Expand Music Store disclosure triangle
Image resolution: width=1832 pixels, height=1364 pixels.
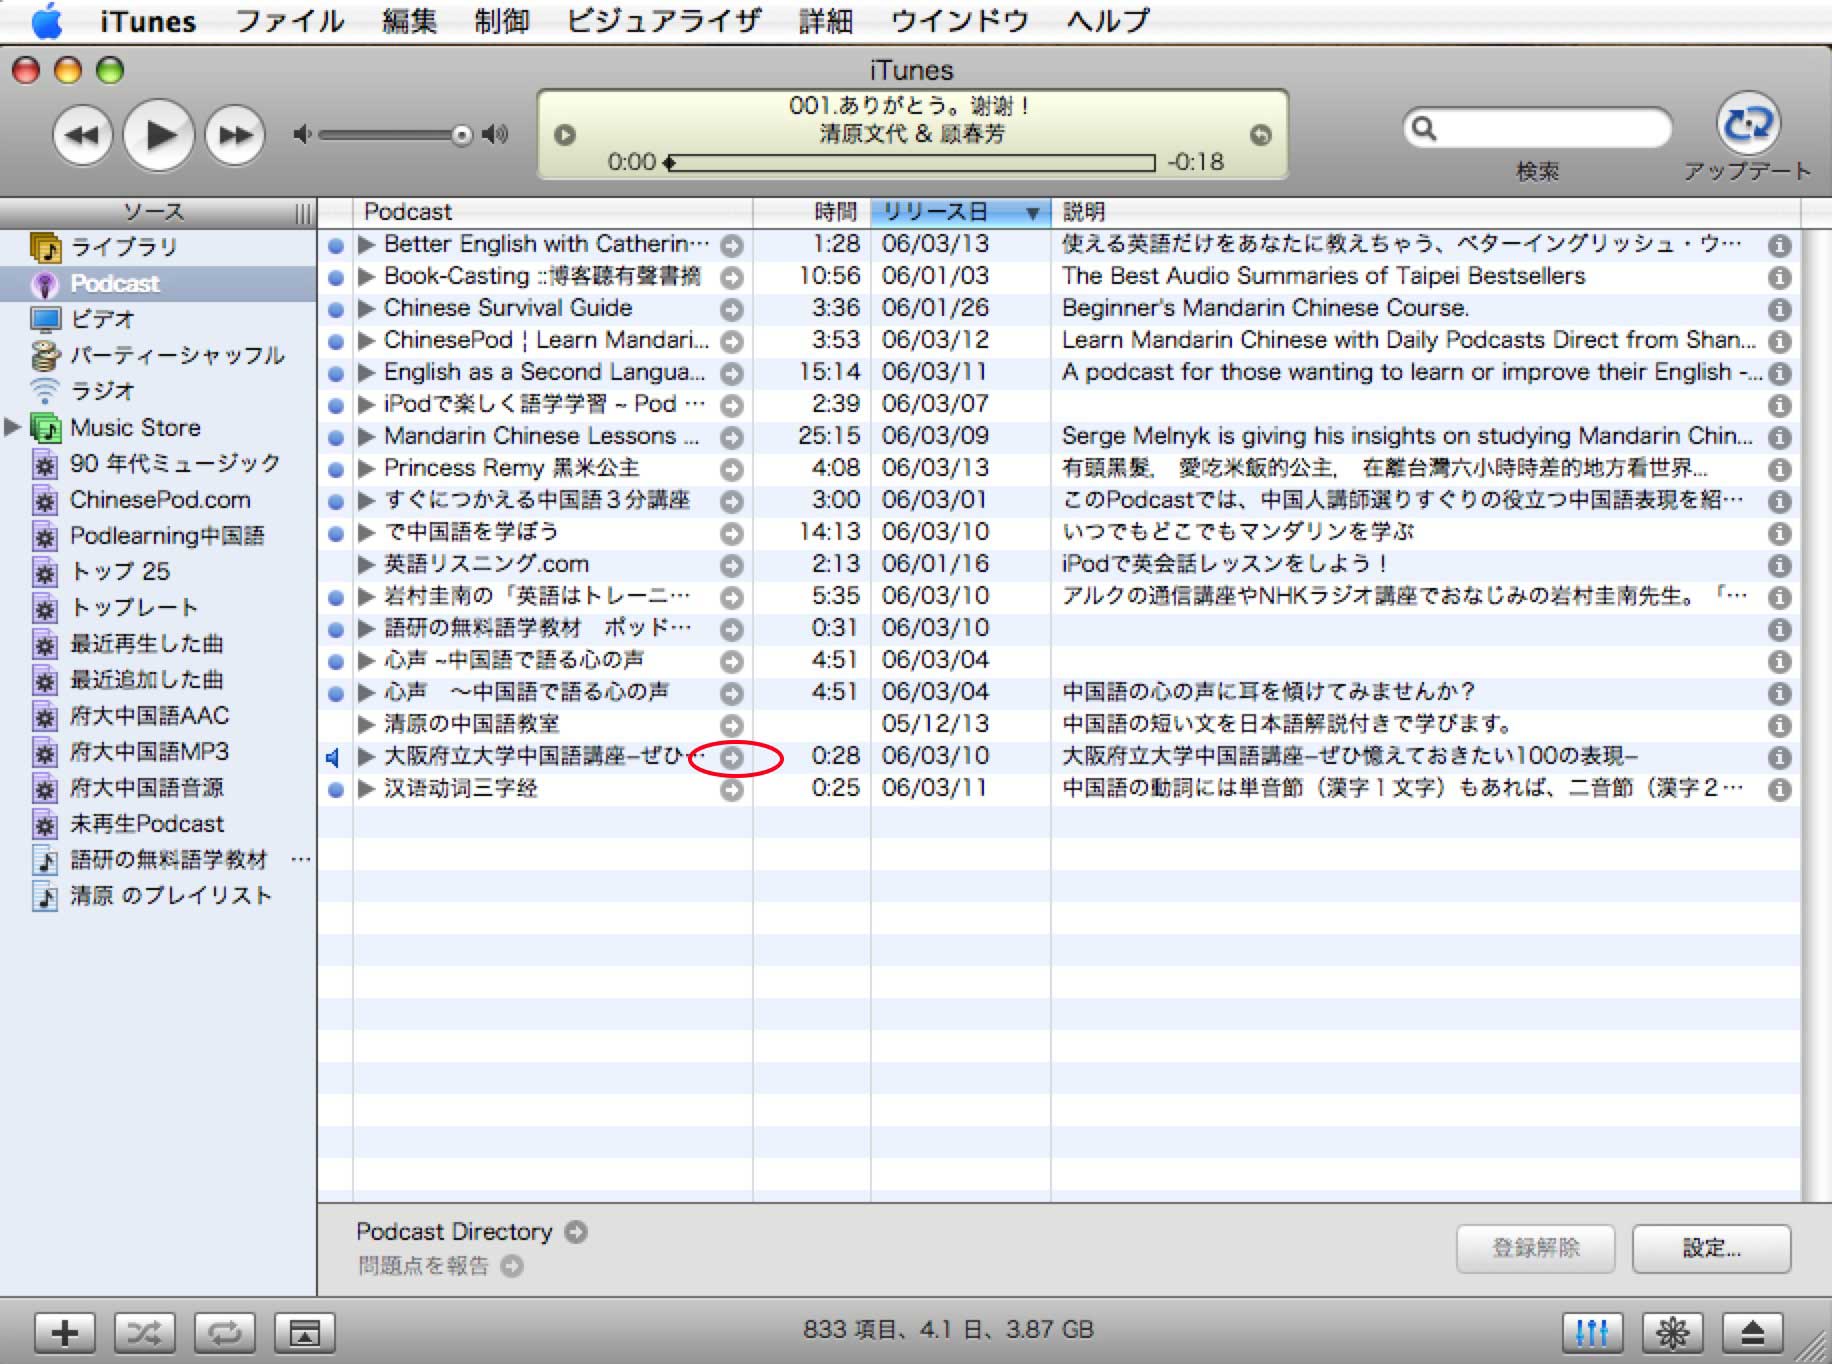(12, 427)
